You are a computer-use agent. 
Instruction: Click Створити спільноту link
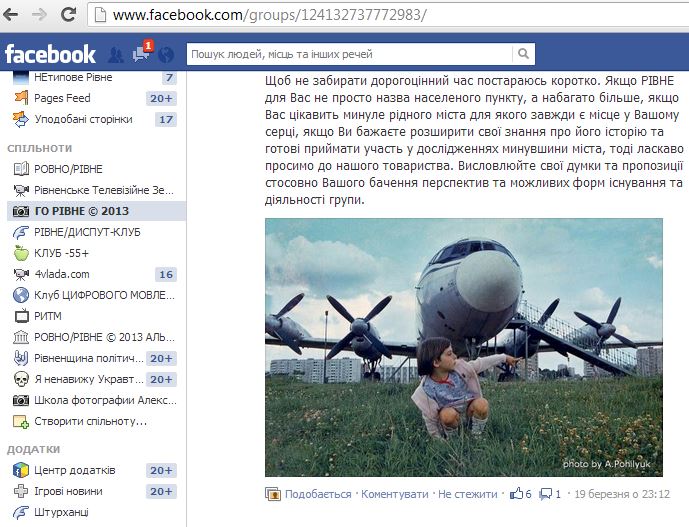pyautogui.click(x=90, y=421)
